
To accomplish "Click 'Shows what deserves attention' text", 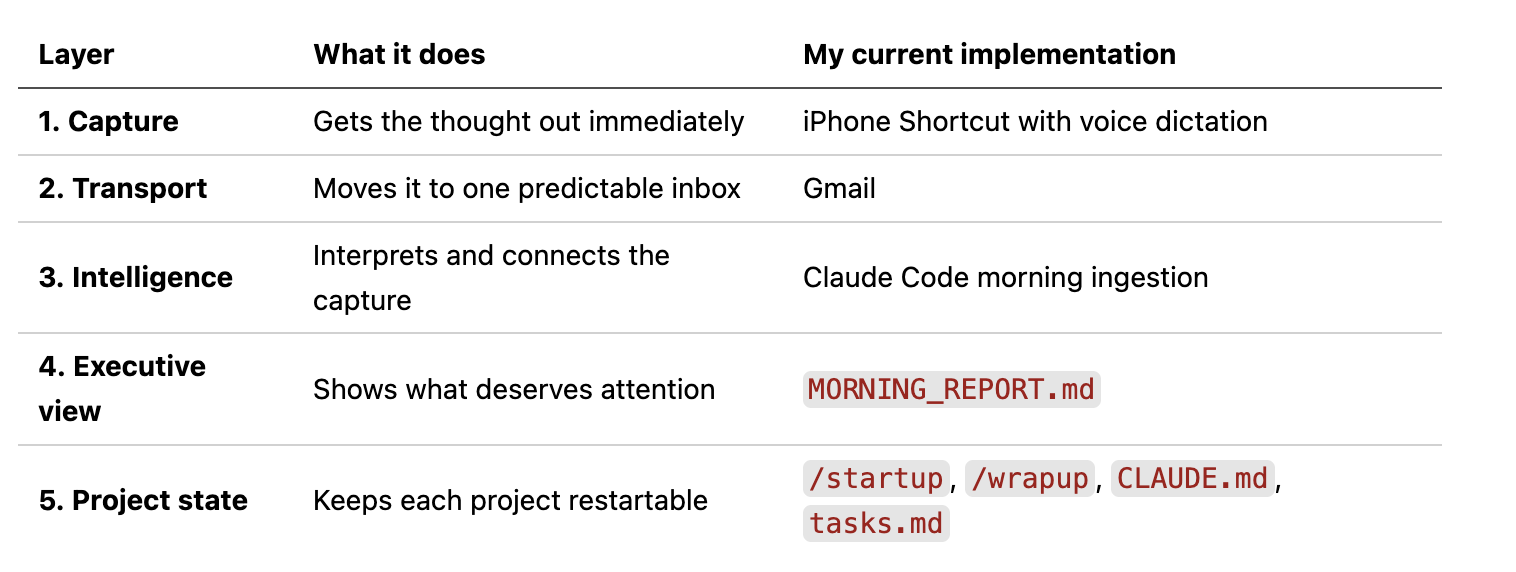I will pyautogui.click(x=514, y=389).
